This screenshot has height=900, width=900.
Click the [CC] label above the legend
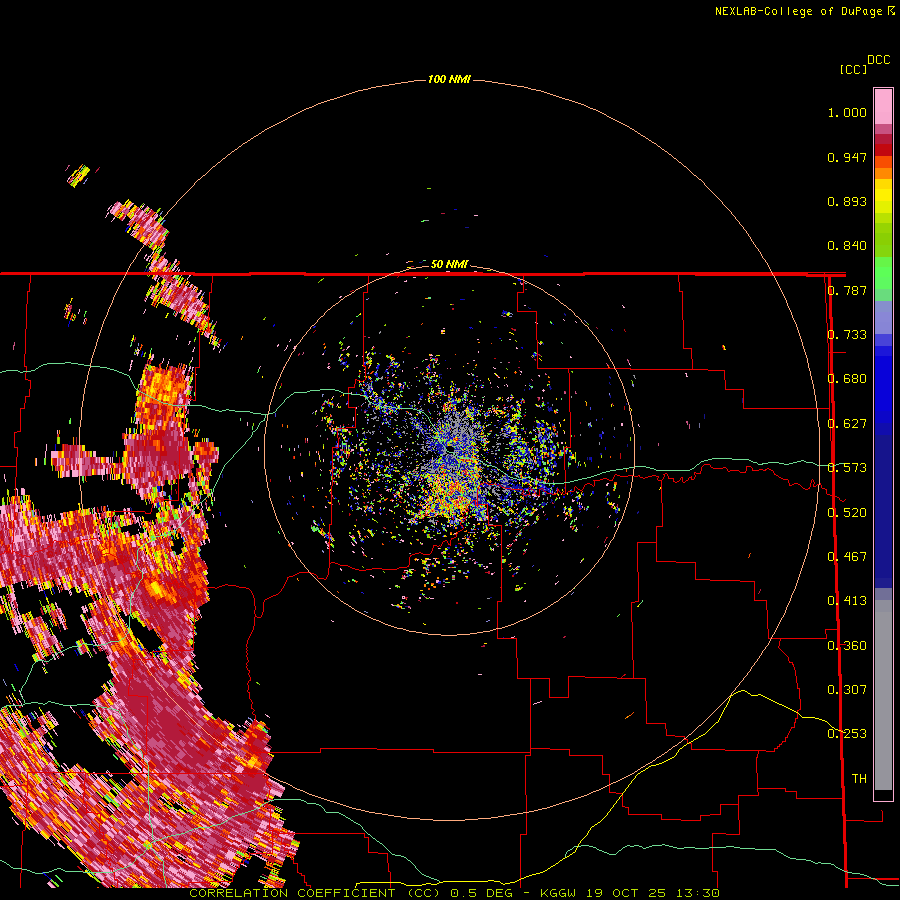coord(853,69)
